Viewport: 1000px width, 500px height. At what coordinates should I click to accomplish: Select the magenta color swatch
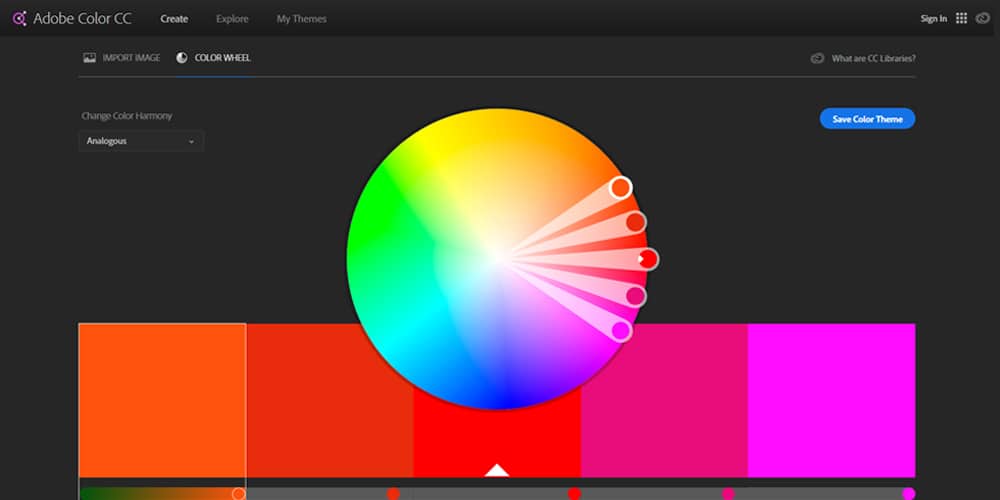pos(832,400)
